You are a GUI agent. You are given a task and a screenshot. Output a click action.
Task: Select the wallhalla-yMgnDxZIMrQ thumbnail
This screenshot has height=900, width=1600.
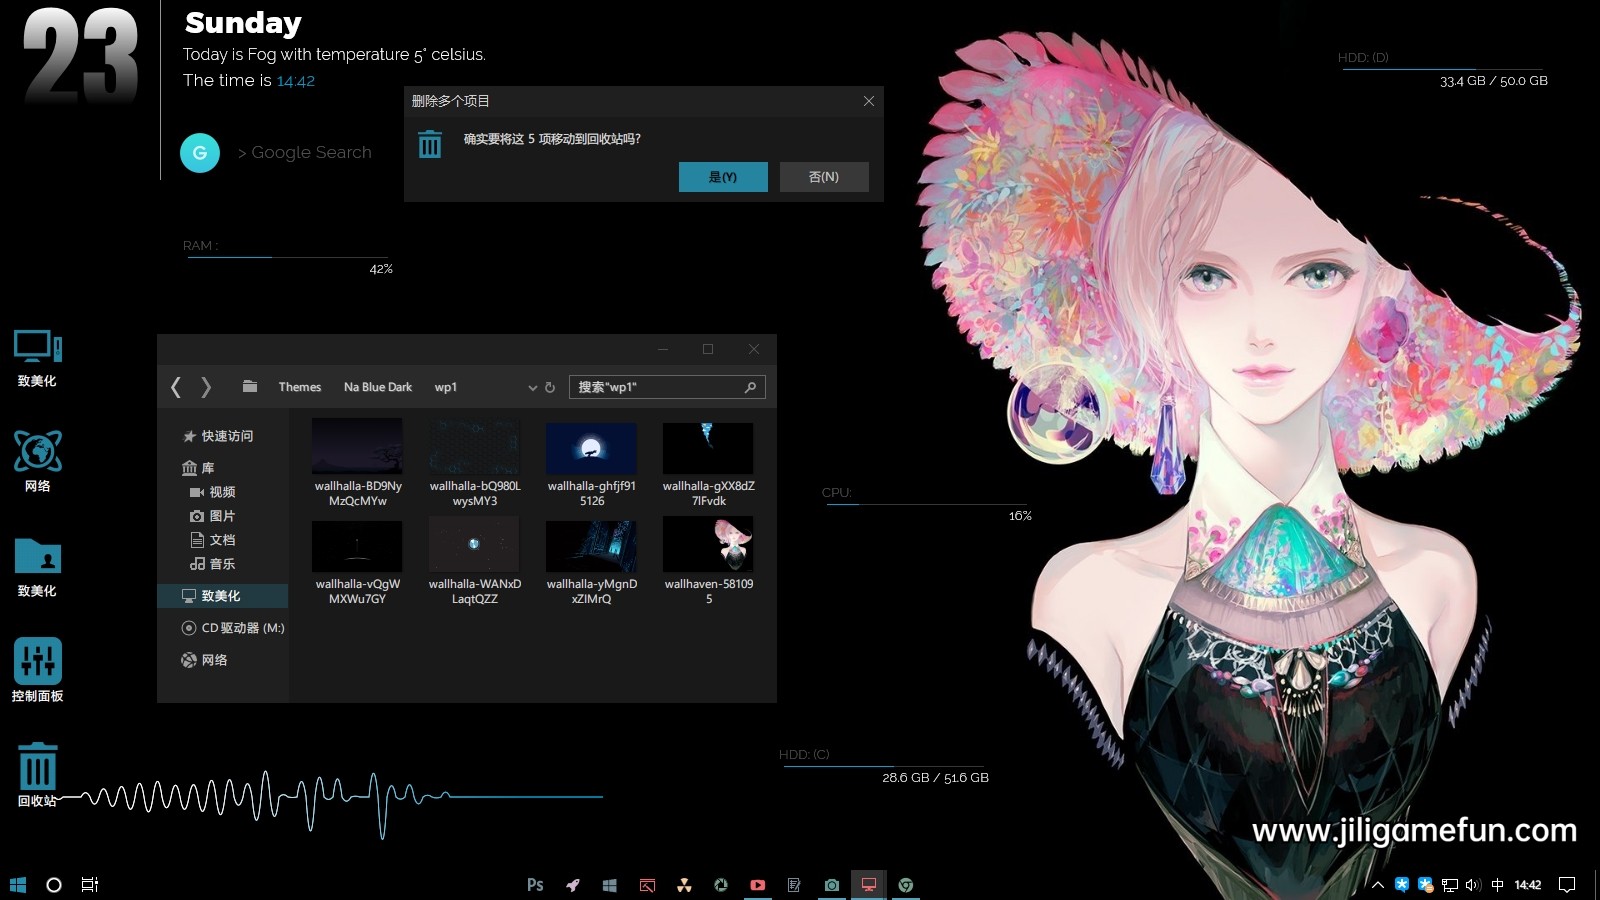(x=591, y=546)
